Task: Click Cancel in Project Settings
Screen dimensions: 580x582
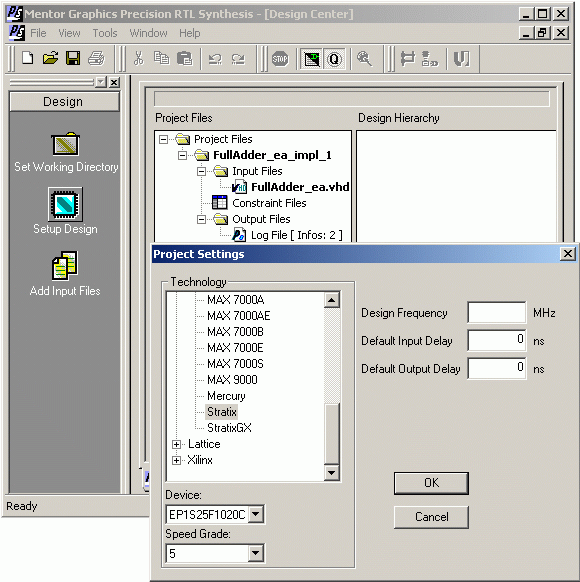Action: pos(431,517)
